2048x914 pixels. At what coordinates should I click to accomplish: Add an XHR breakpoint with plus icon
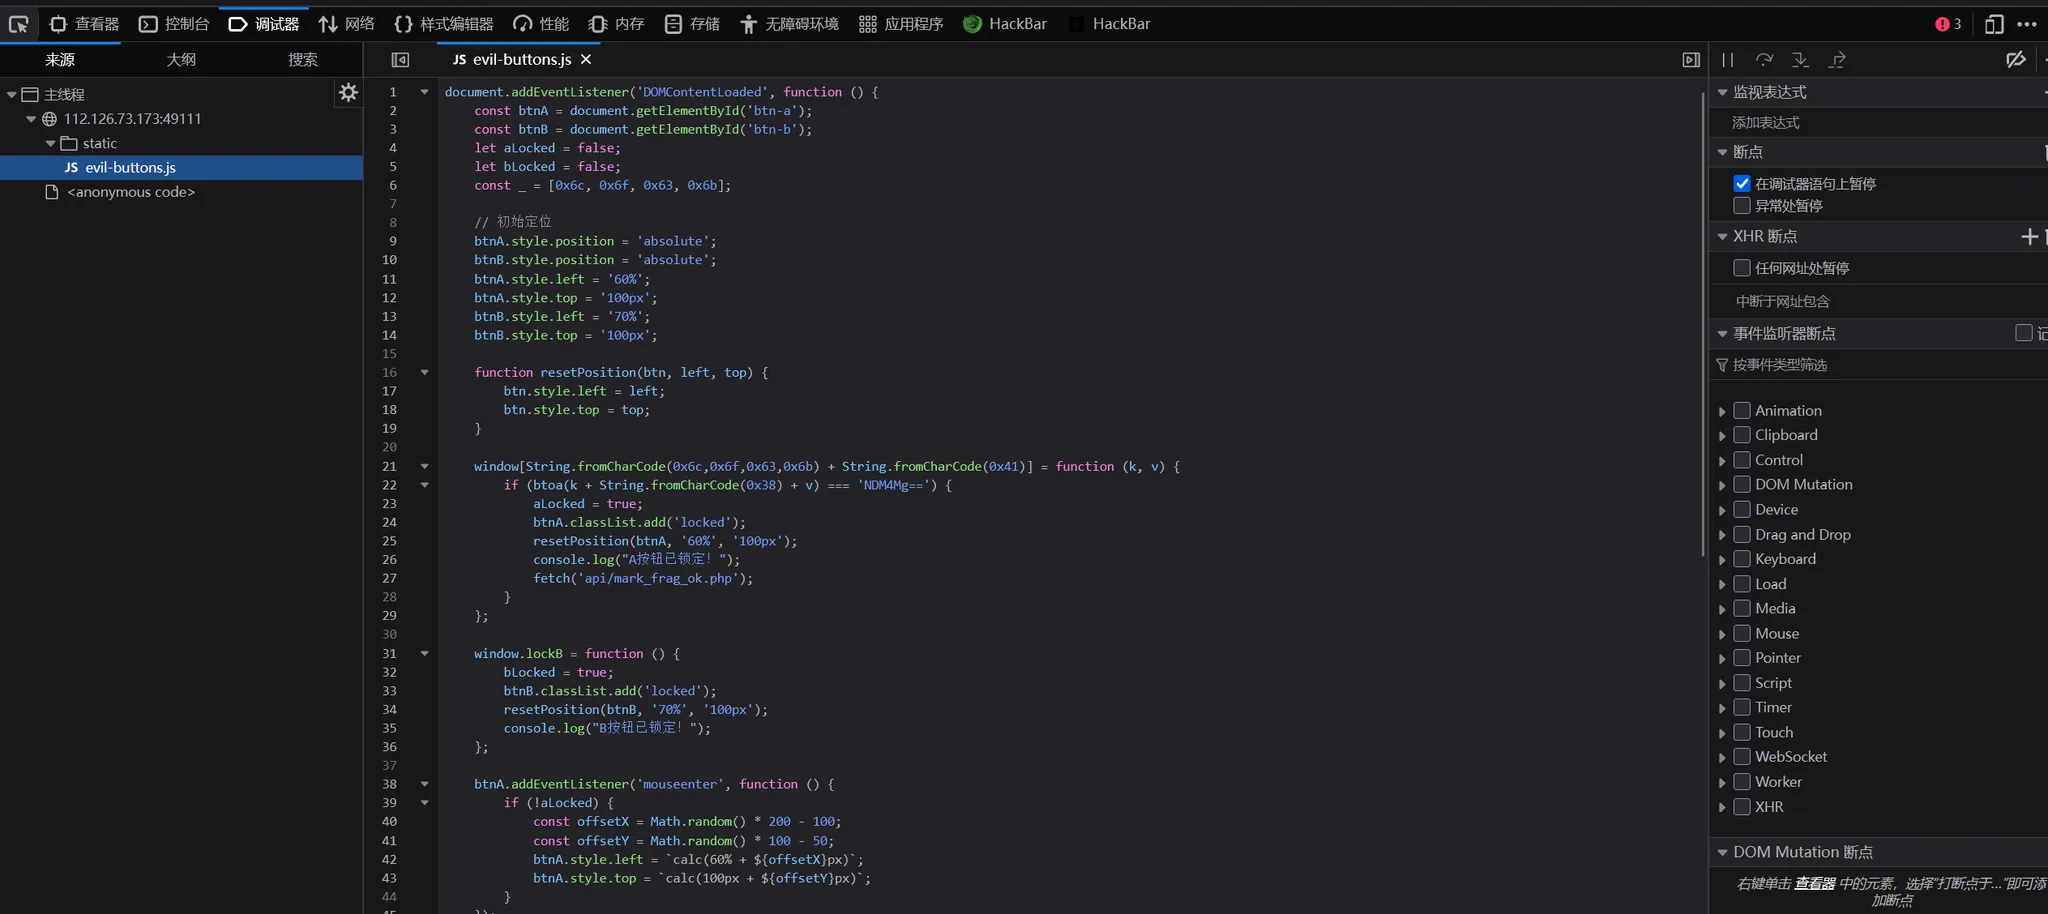click(x=2029, y=236)
